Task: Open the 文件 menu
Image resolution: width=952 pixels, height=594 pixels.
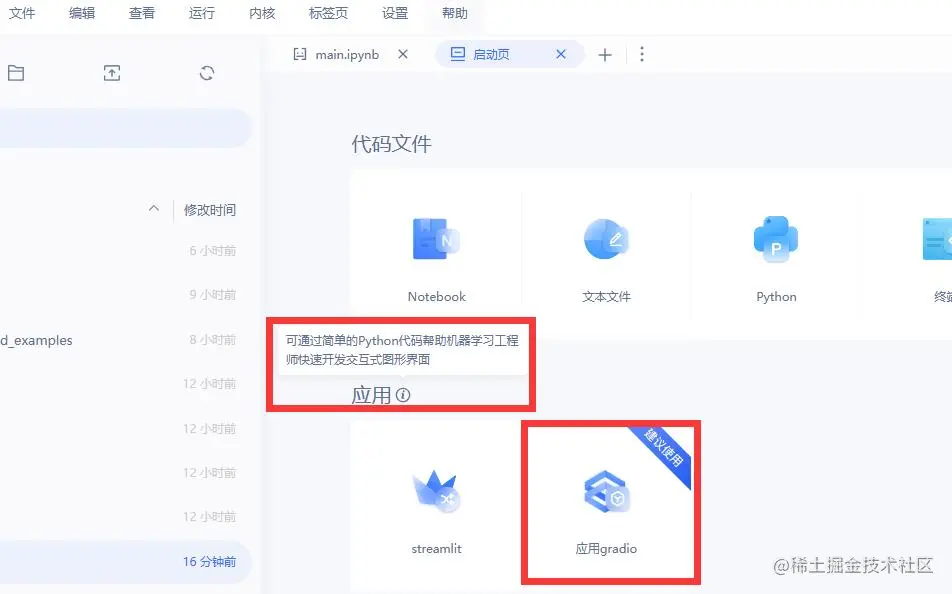Action: 22,13
